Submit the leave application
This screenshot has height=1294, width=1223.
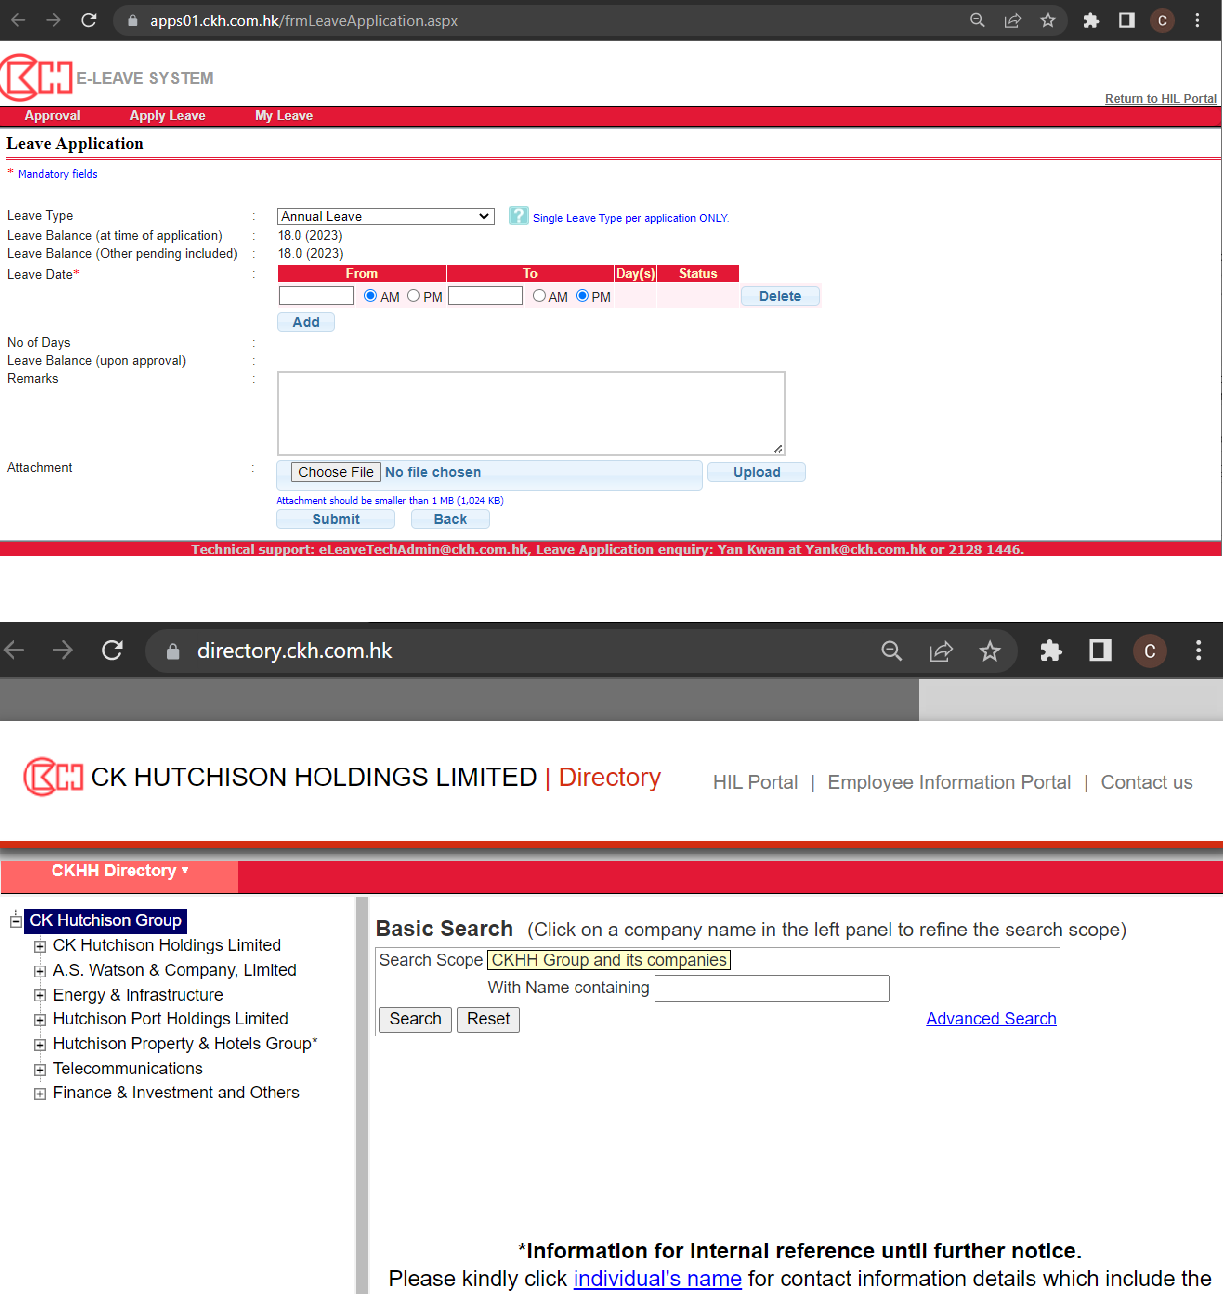(336, 519)
